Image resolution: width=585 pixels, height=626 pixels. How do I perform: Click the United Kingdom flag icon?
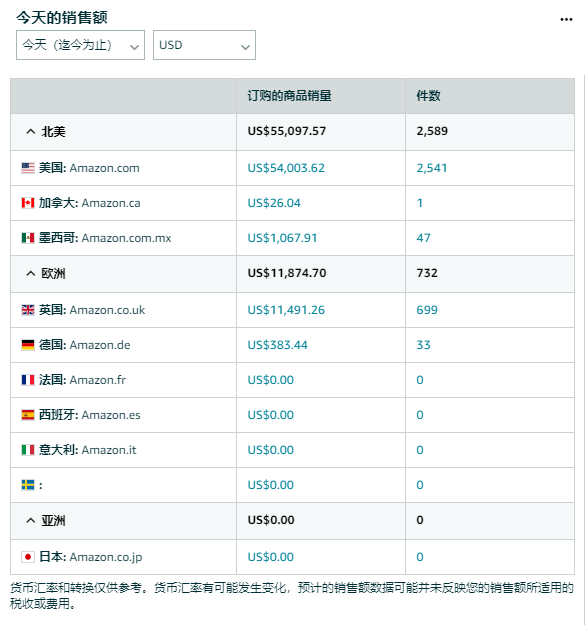tap(28, 310)
